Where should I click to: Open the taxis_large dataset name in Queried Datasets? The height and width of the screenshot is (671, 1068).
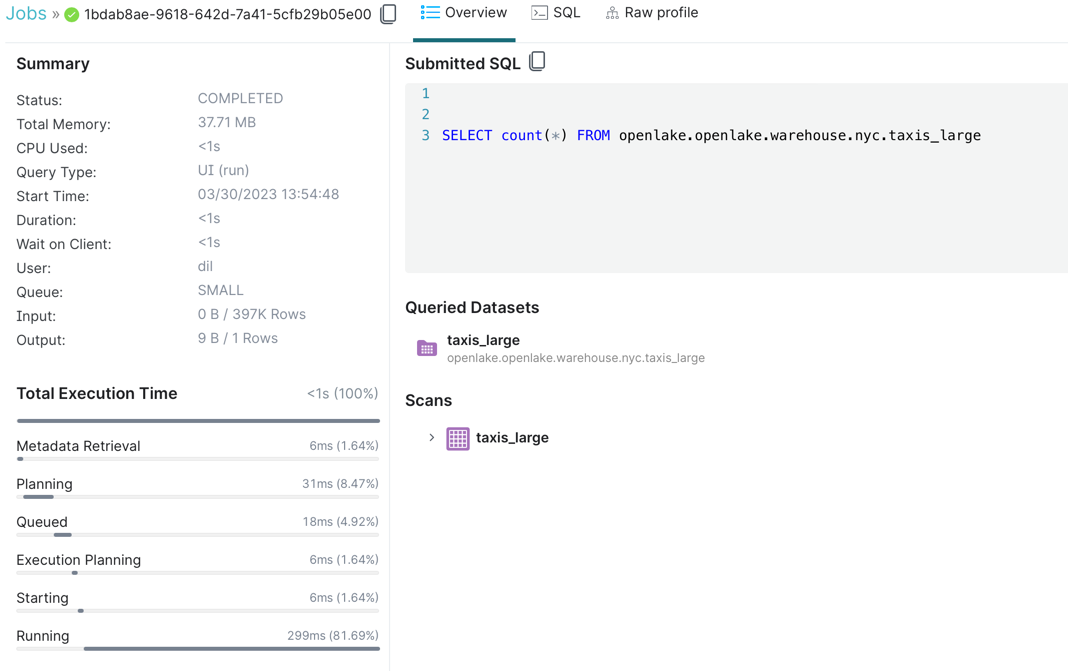click(483, 340)
